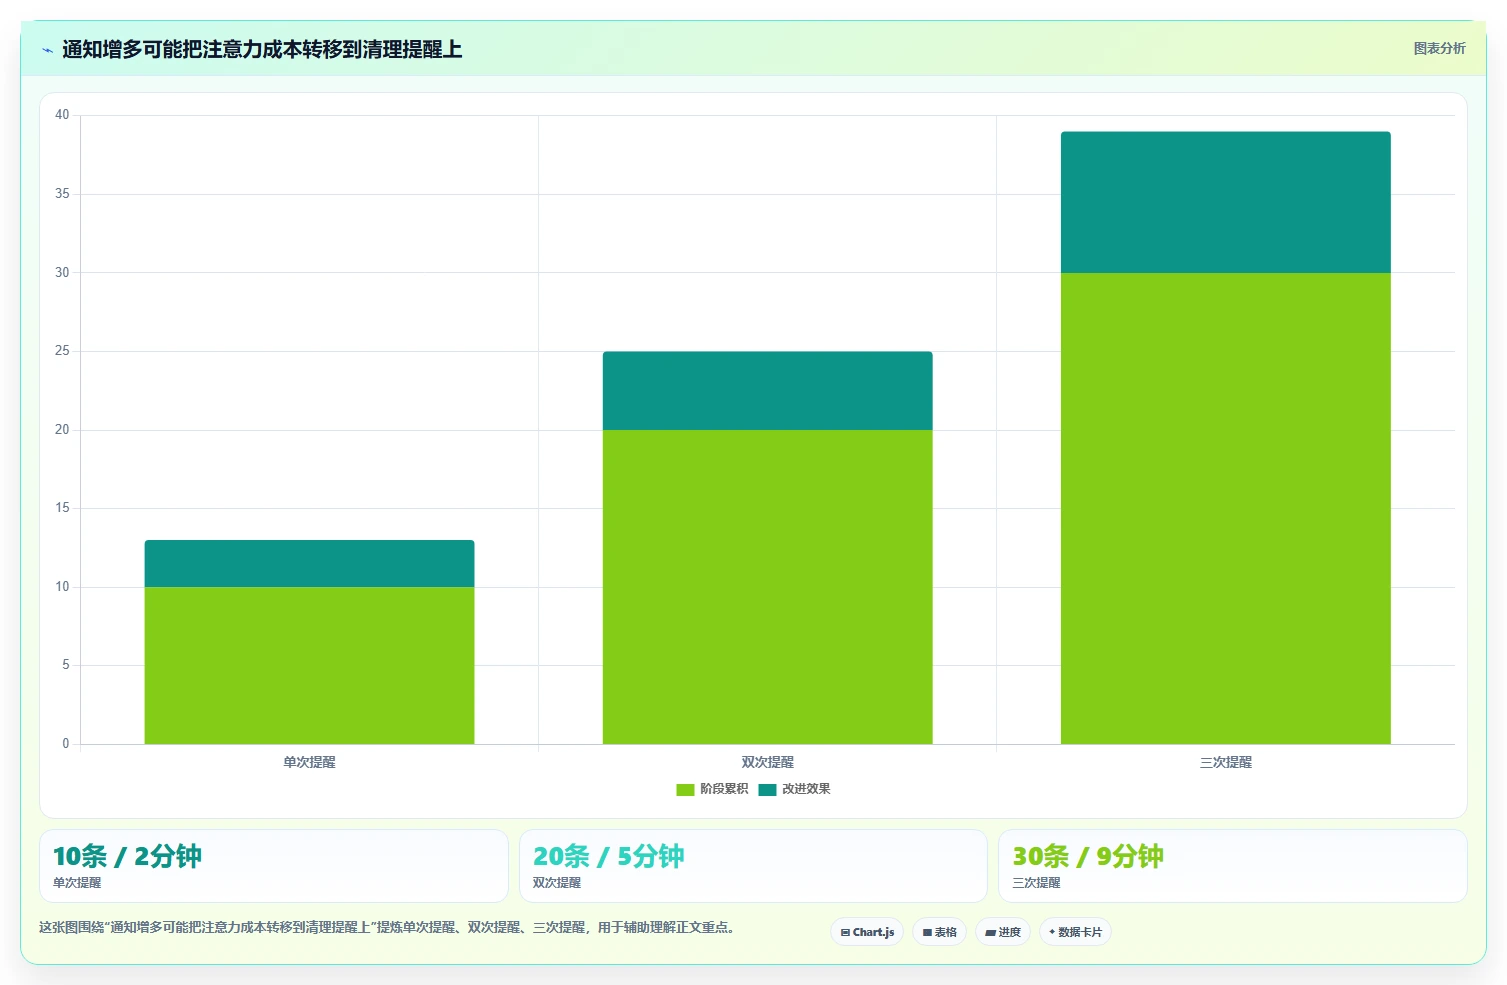Click the footer description starting with 这张图围绕

click(x=389, y=928)
